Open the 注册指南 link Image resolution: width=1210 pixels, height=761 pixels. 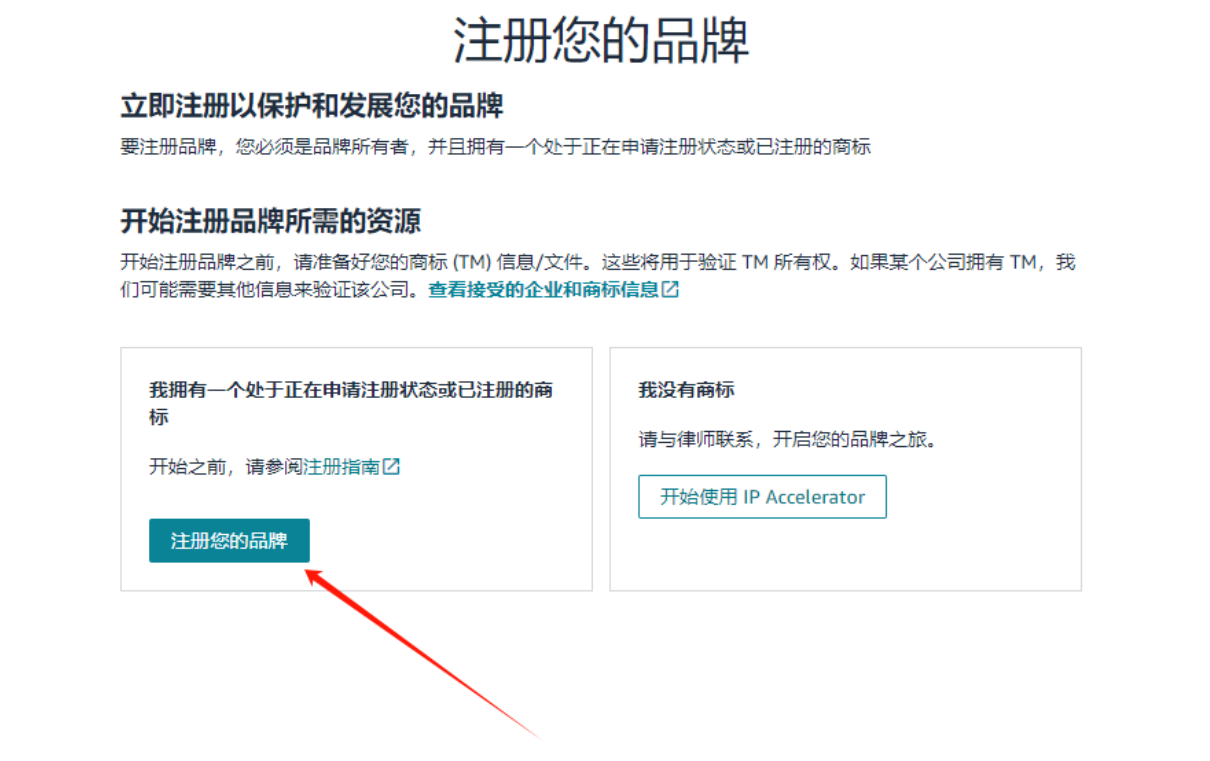pyautogui.click(x=341, y=467)
